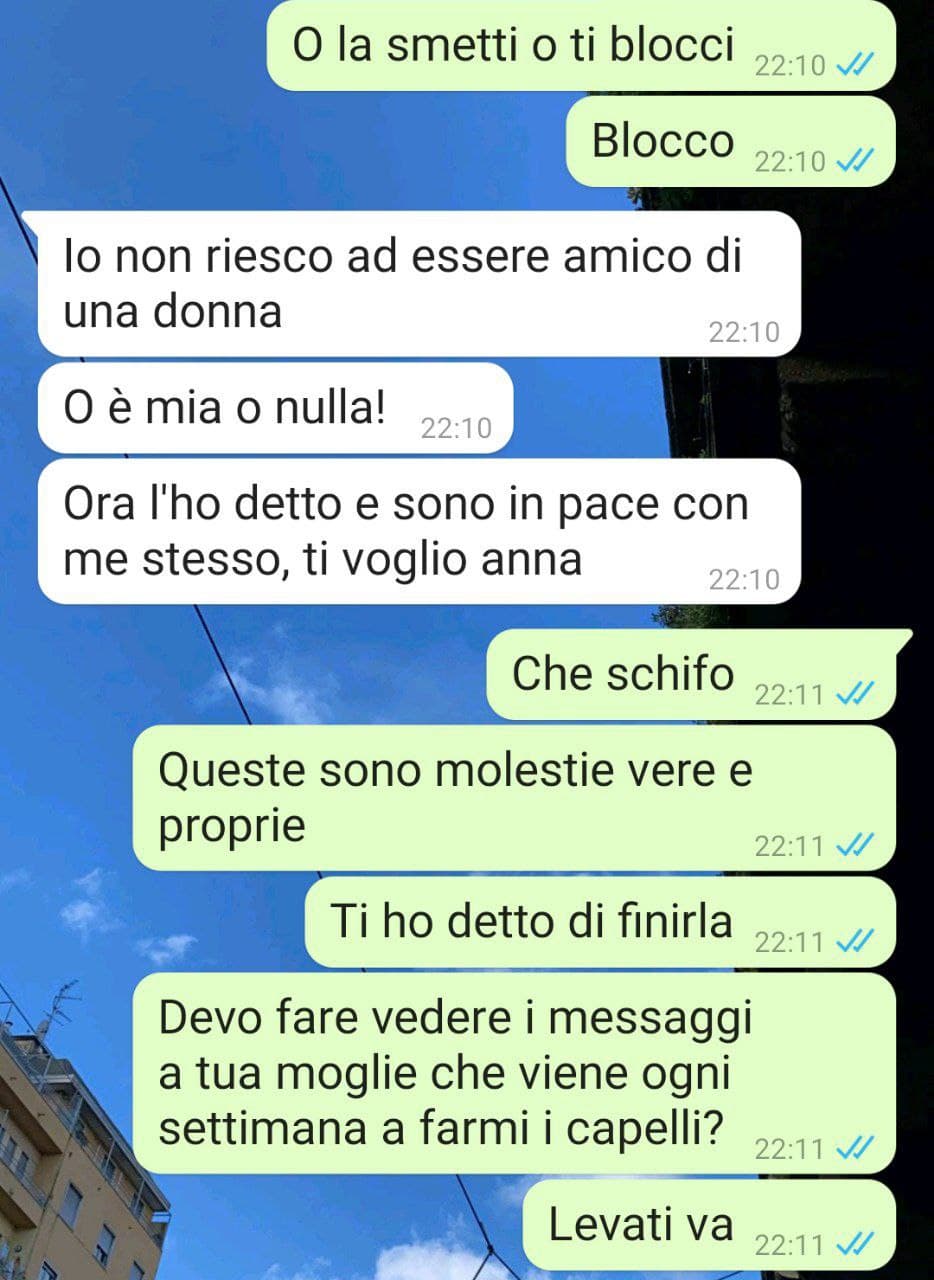The height and width of the screenshot is (1280, 934).
Task: Select the message about 'tua moglie' and 'capelli'
Action: pos(514,1073)
